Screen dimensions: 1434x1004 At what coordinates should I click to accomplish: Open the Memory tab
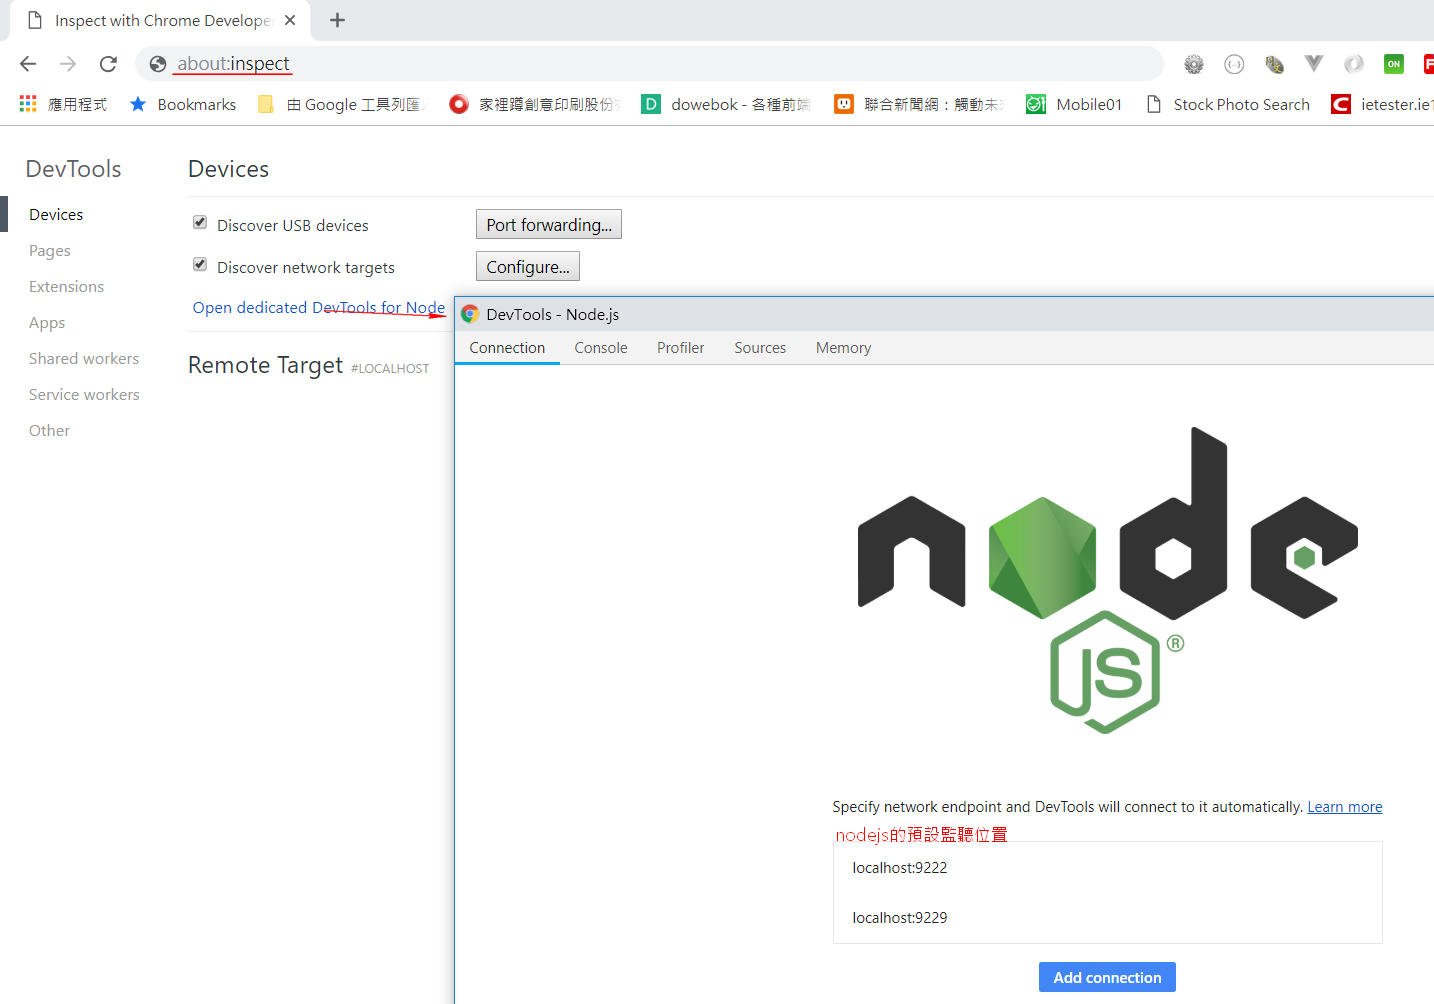click(842, 347)
